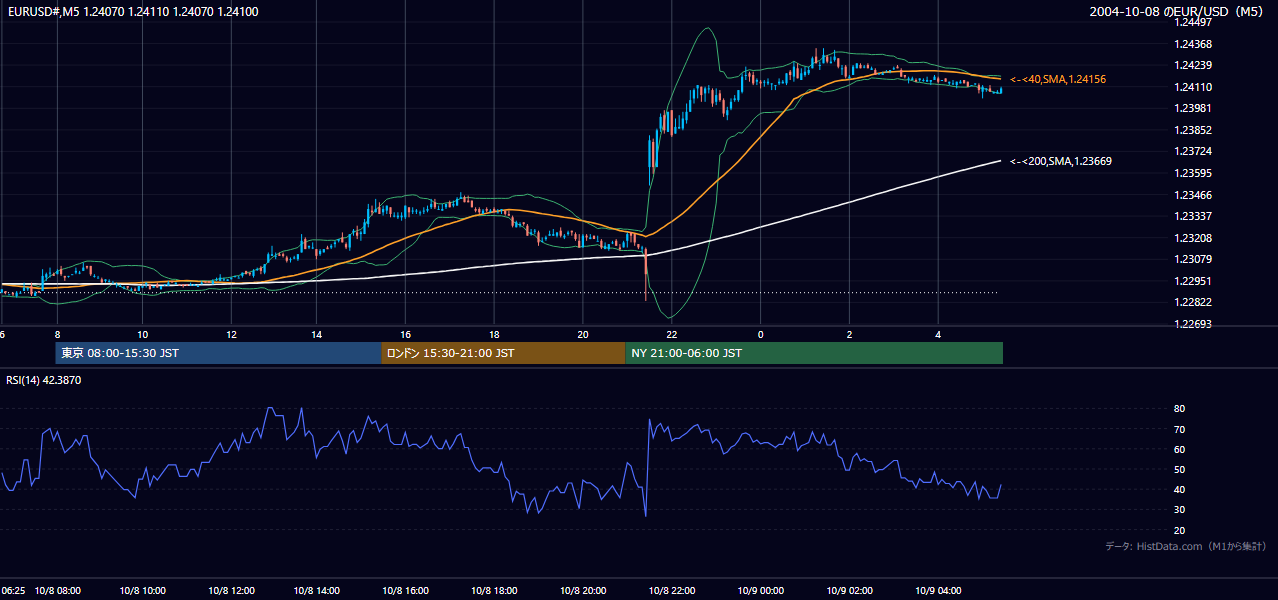1278x600 pixels.
Task: Select the white 200 SMA 1.23669 label
Action: pos(1061,161)
